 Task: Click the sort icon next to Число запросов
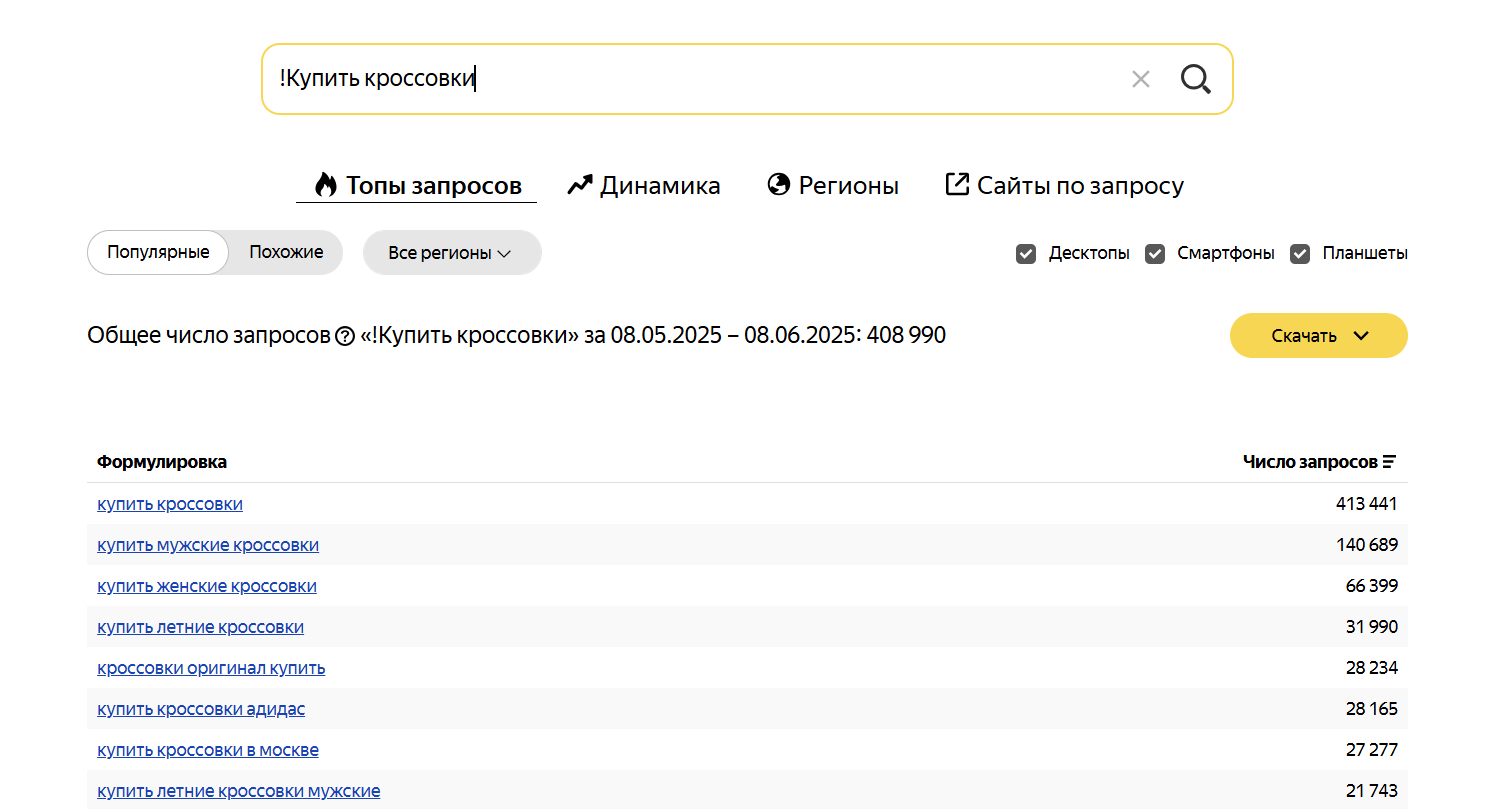(x=1389, y=462)
